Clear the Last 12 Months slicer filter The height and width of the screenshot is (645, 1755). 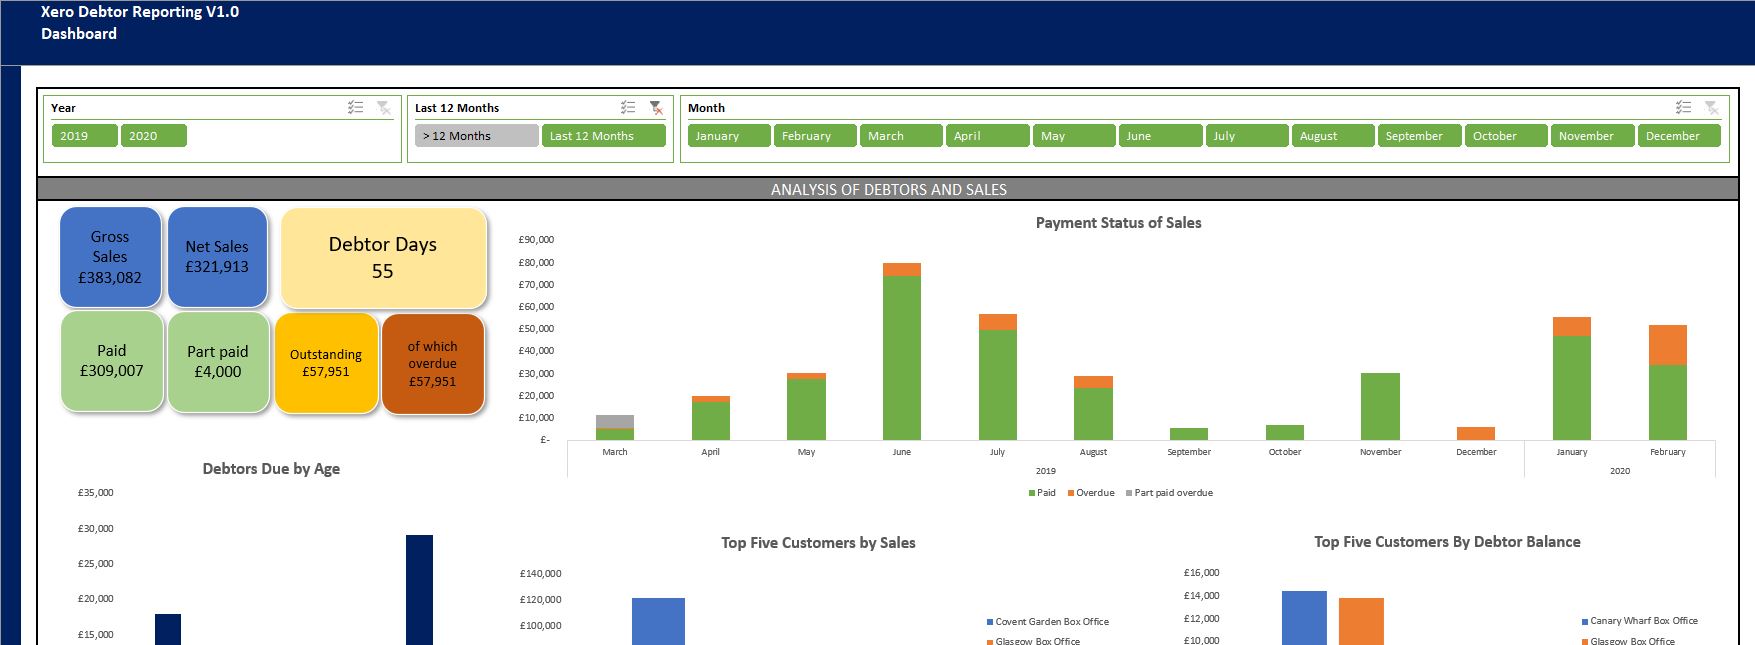click(656, 107)
